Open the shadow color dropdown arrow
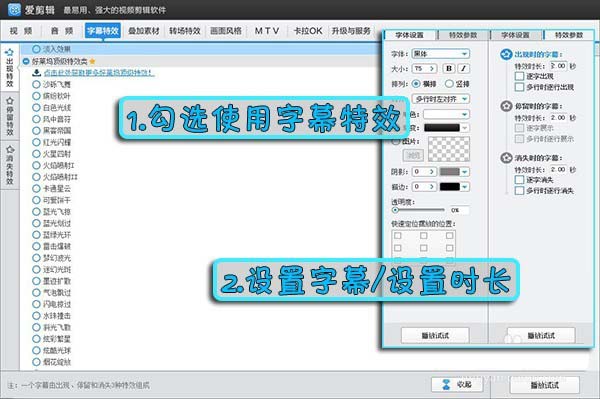This screenshot has width=600, height=399. click(465, 172)
